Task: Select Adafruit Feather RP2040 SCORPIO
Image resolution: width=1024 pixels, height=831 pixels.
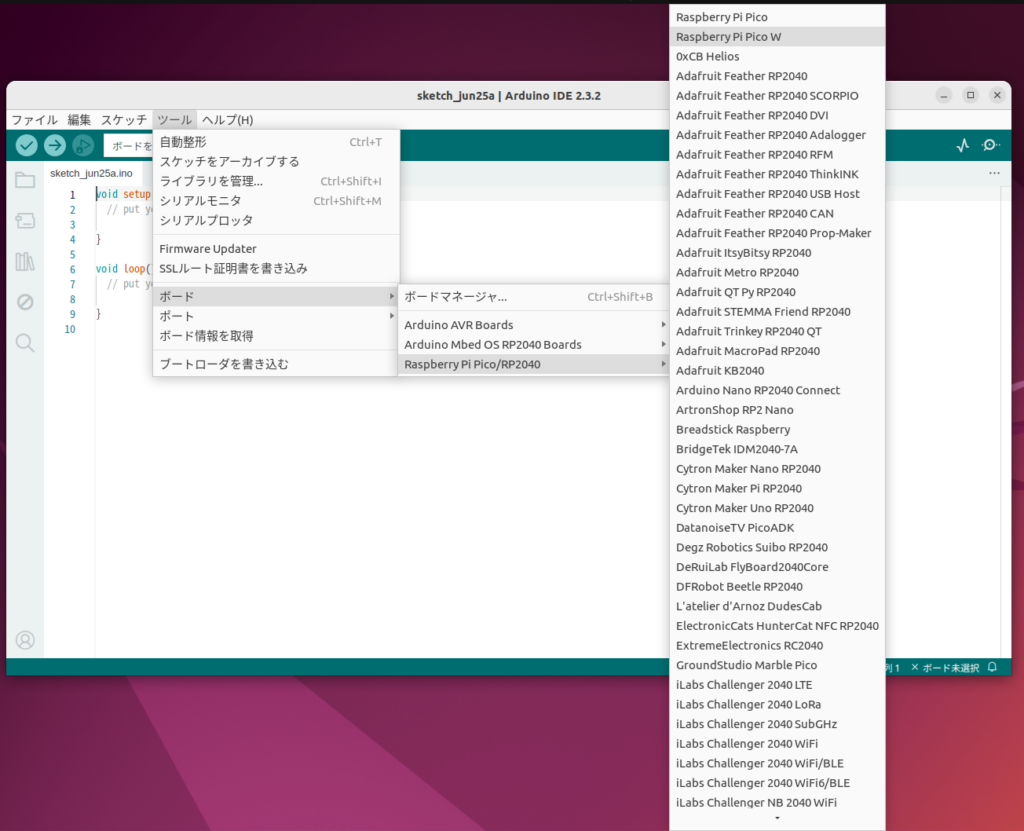Action: click(777, 95)
